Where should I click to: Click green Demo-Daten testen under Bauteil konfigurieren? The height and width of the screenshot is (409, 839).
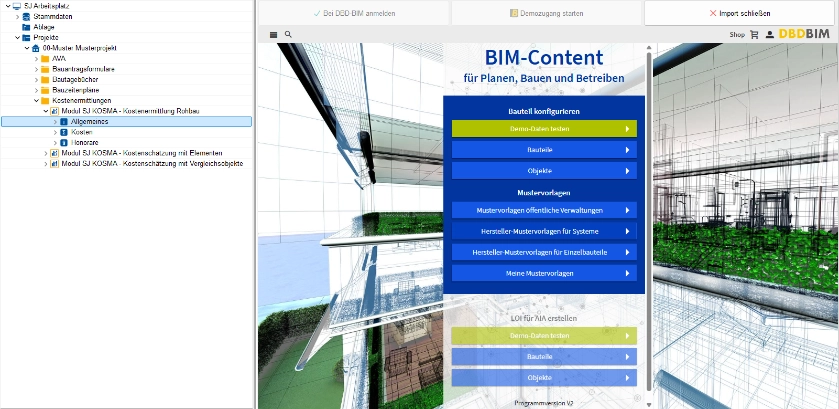544,128
